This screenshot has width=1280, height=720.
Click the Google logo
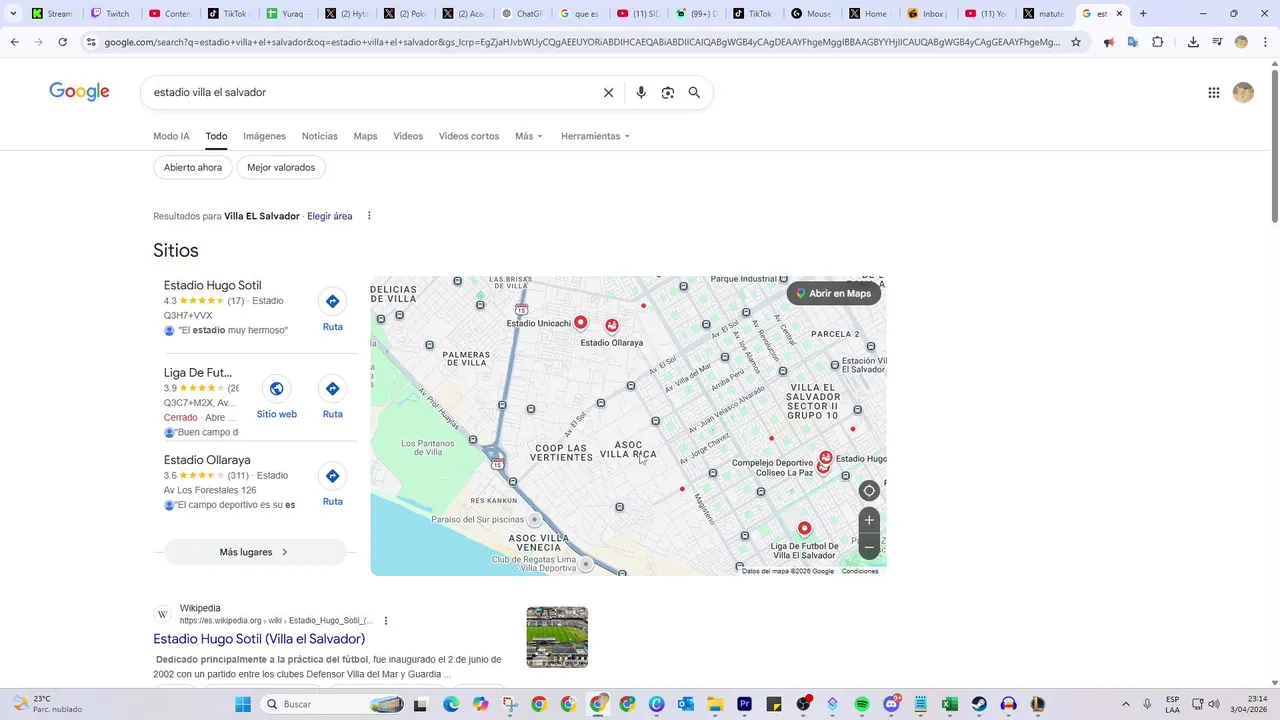click(79, 92)
